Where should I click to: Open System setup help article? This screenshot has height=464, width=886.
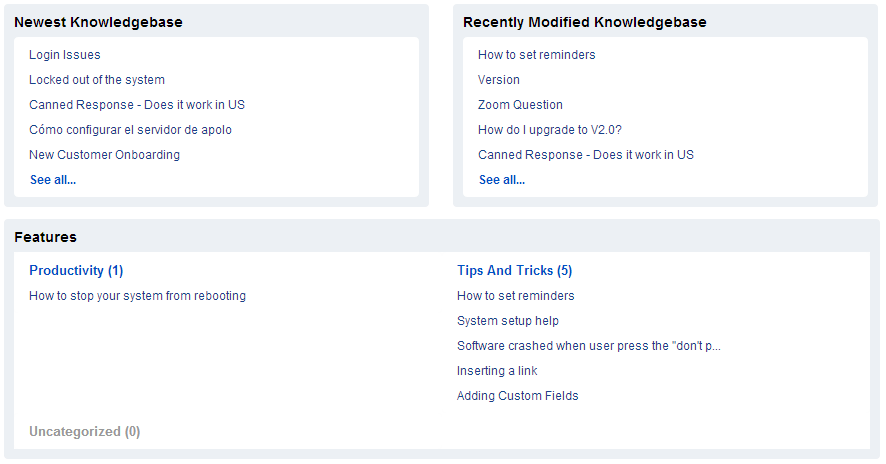507,320
